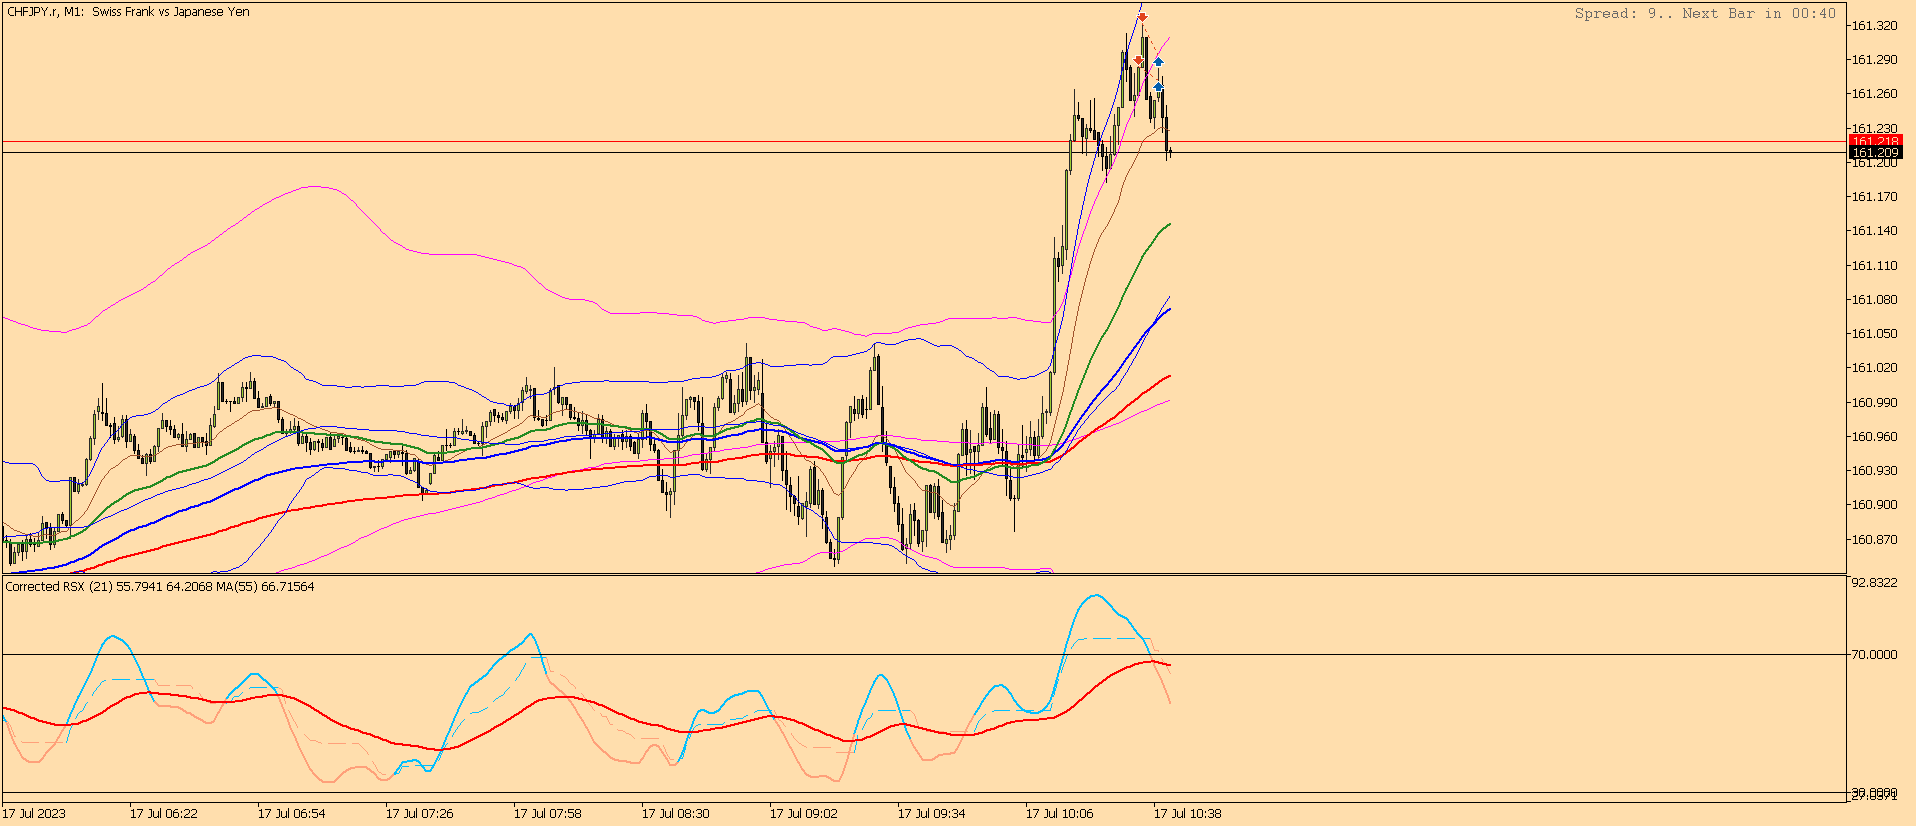
Task: Click the 161.110 price scale label
Action: (1874, 266)
